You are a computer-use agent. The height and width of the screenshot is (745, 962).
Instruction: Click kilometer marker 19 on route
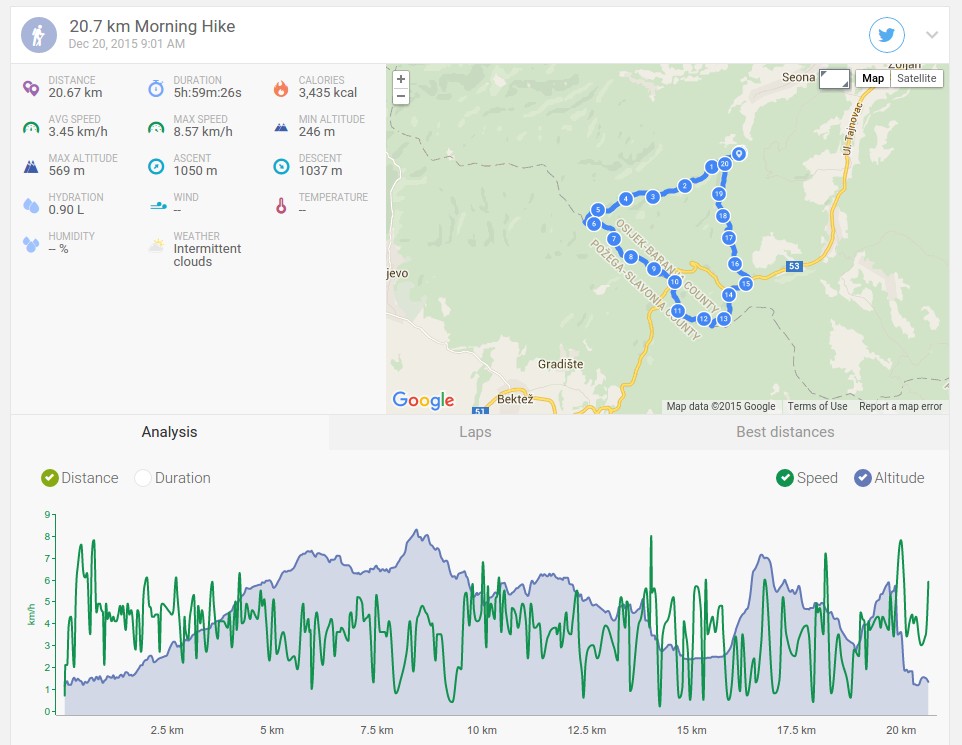(719, 194)
